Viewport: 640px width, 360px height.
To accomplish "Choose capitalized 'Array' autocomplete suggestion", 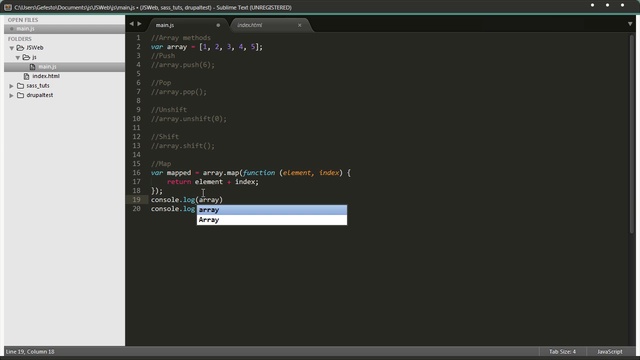I will click(x=272, y=220).
